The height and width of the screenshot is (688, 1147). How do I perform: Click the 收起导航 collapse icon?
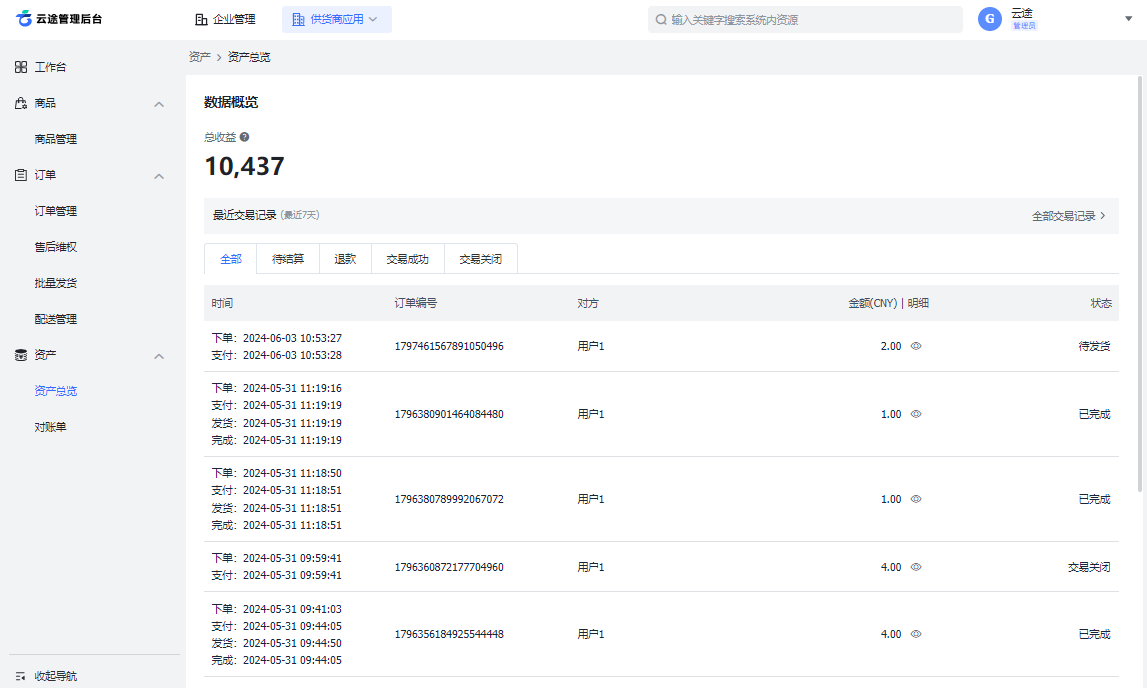[x=20, y=676]
